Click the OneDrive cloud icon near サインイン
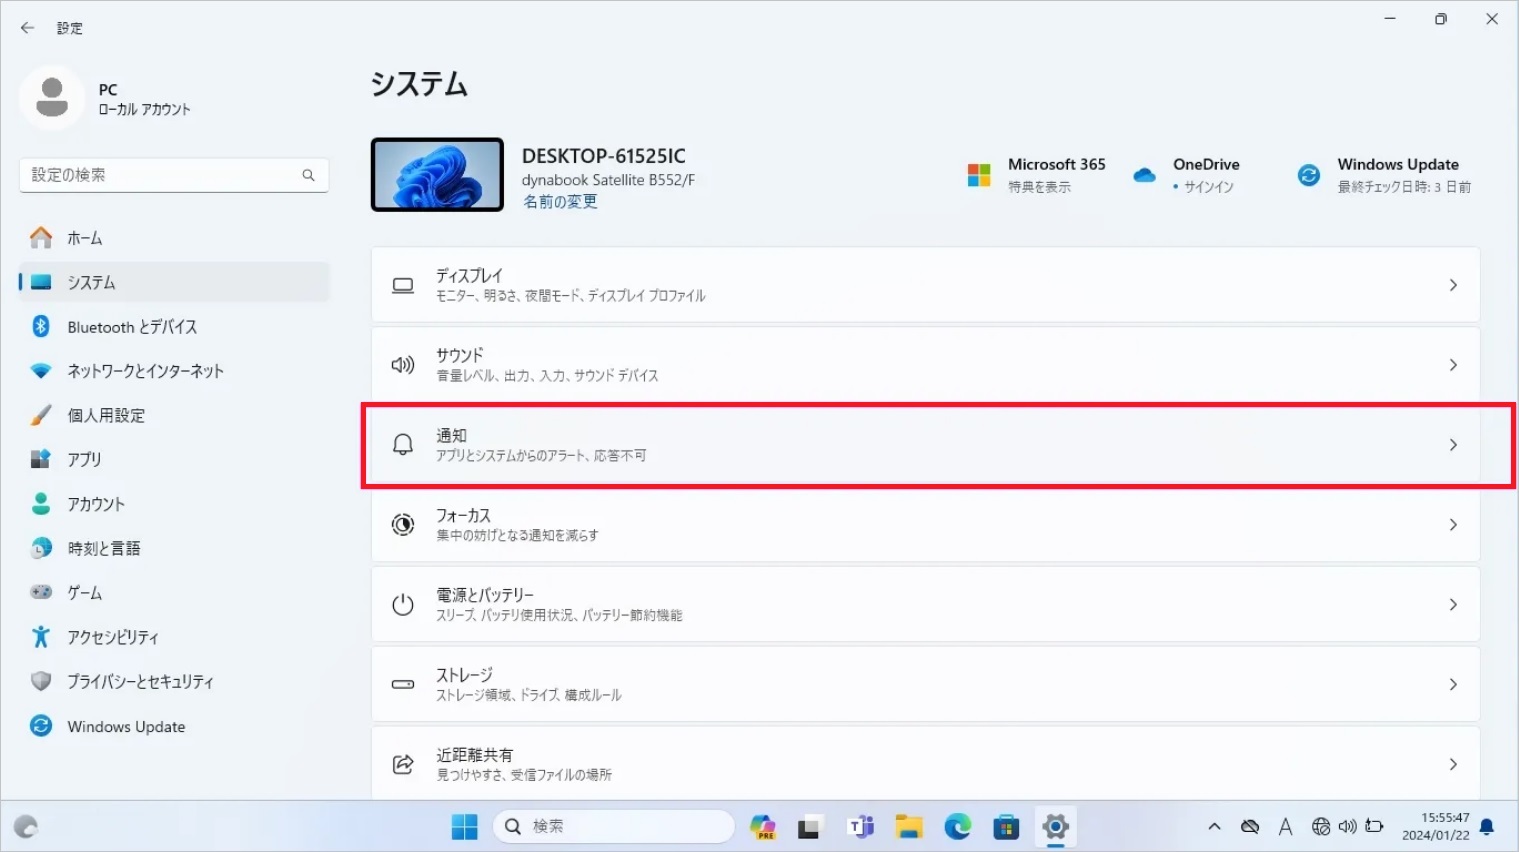Viewport: 1519px width, 852px height. pos(1144,174)
